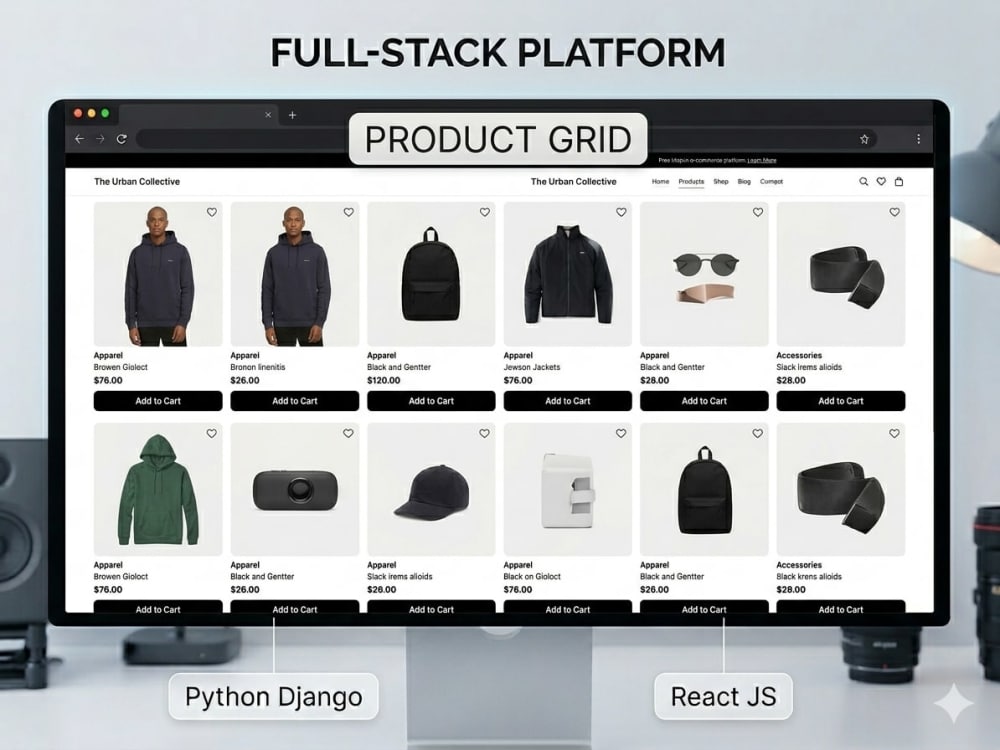The width and height of the screenshot is (1000, 750).
Task: Favorite the $120.00 black backpack
Action: (485, 212)
